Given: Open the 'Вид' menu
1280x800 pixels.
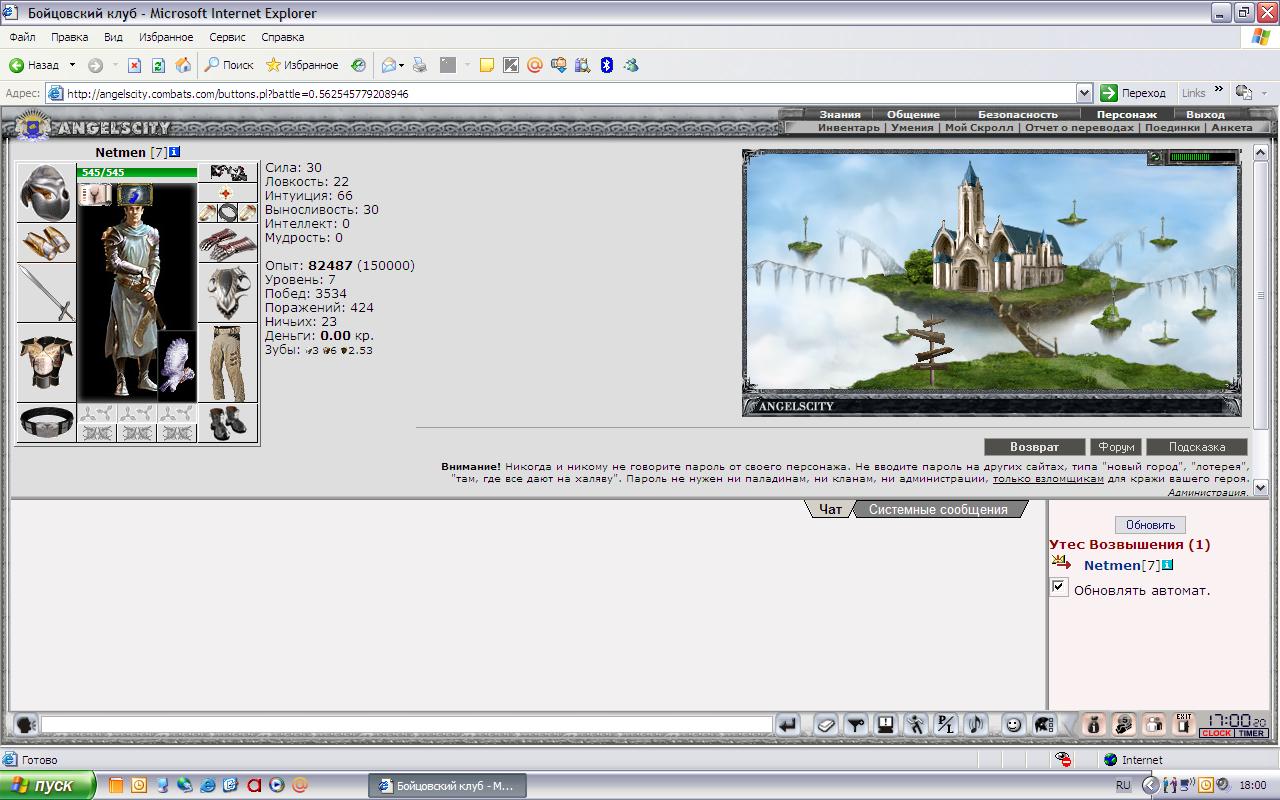Looking at the screenshot, I should coord(113,37).
